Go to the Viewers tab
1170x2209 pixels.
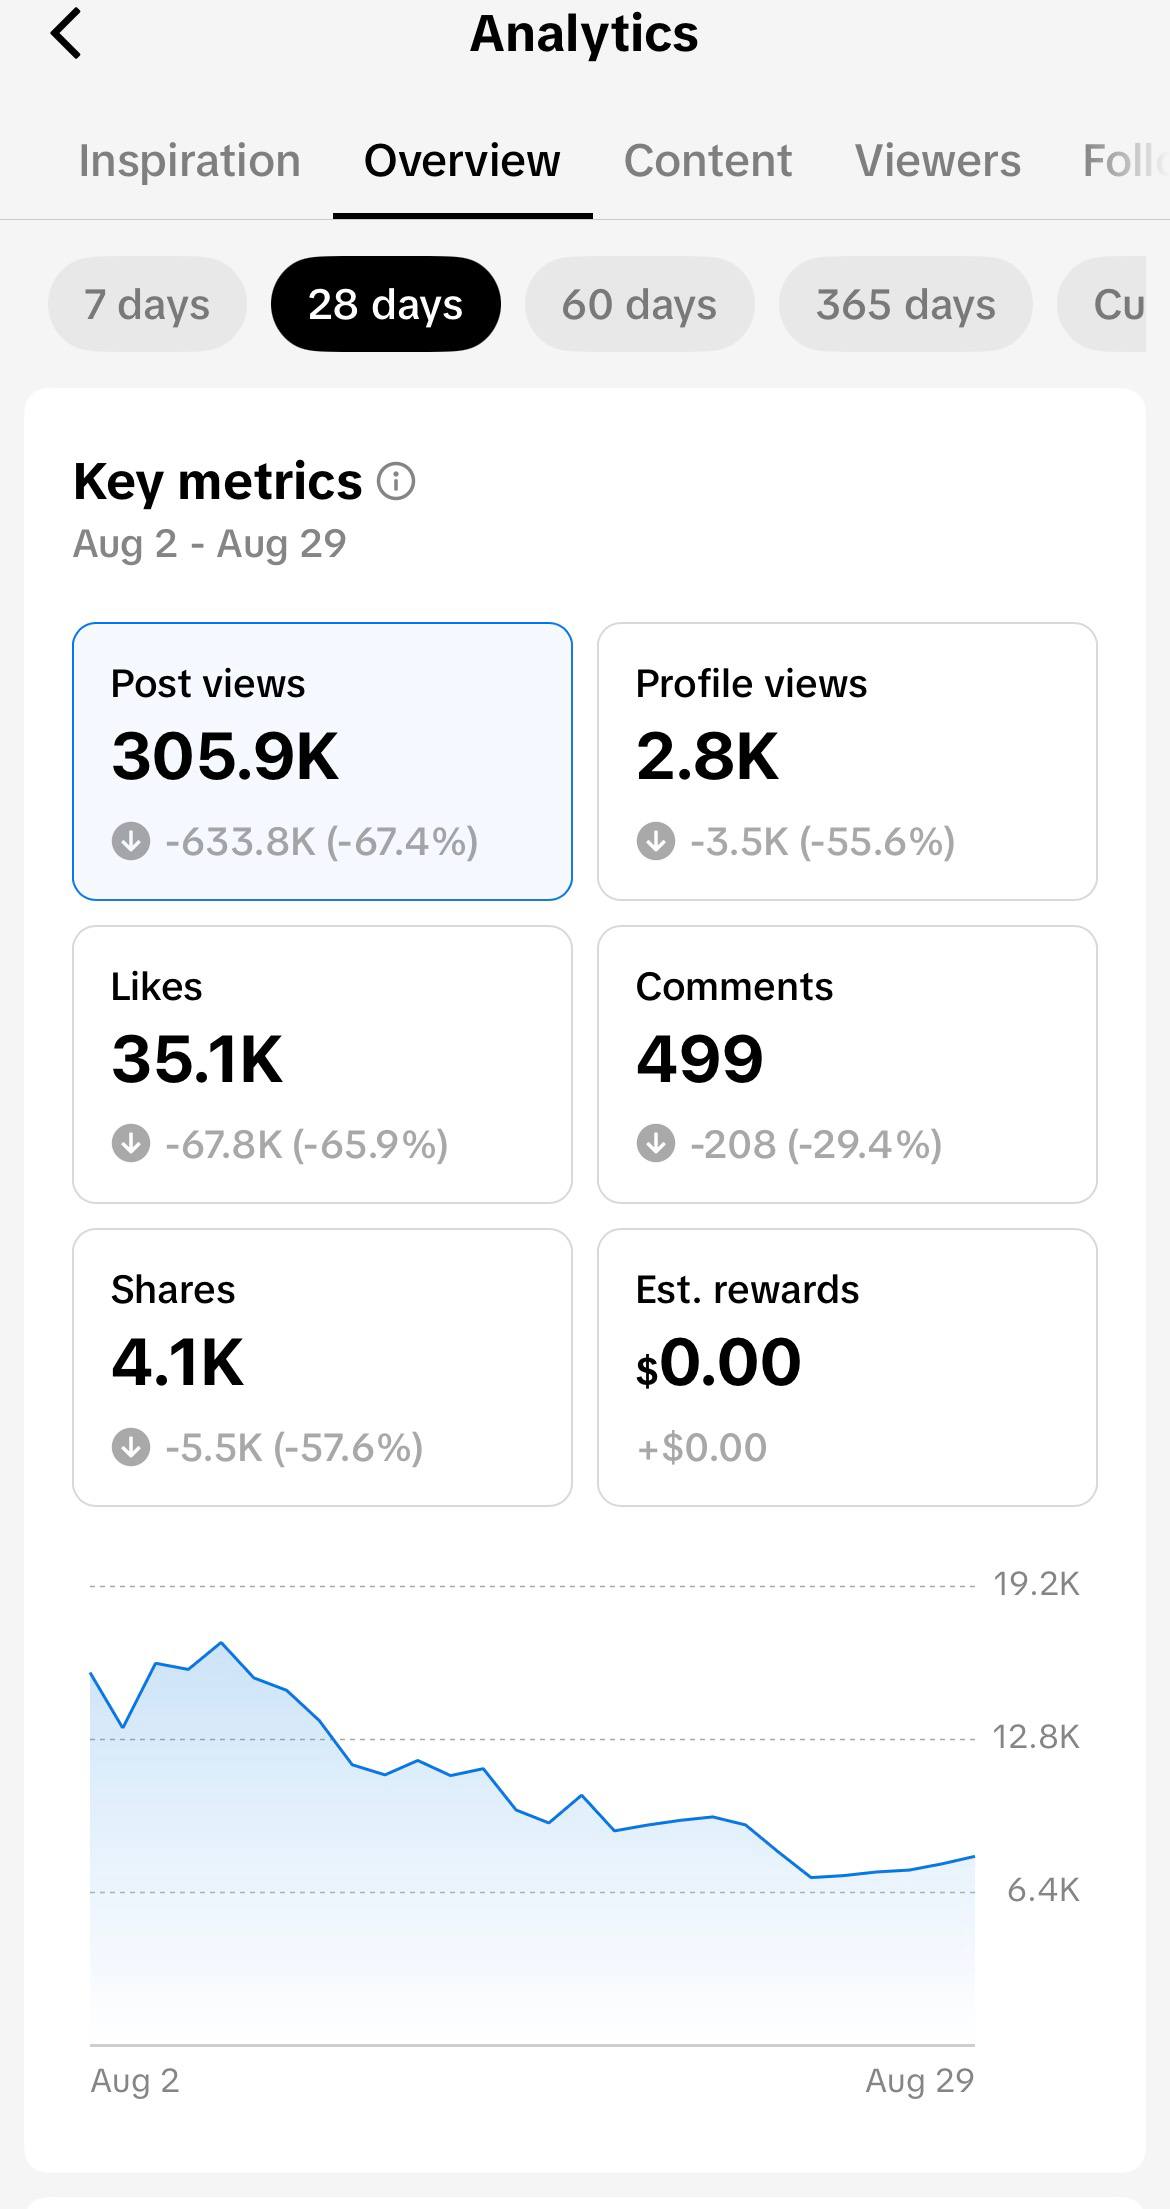(x=938, y=161)
